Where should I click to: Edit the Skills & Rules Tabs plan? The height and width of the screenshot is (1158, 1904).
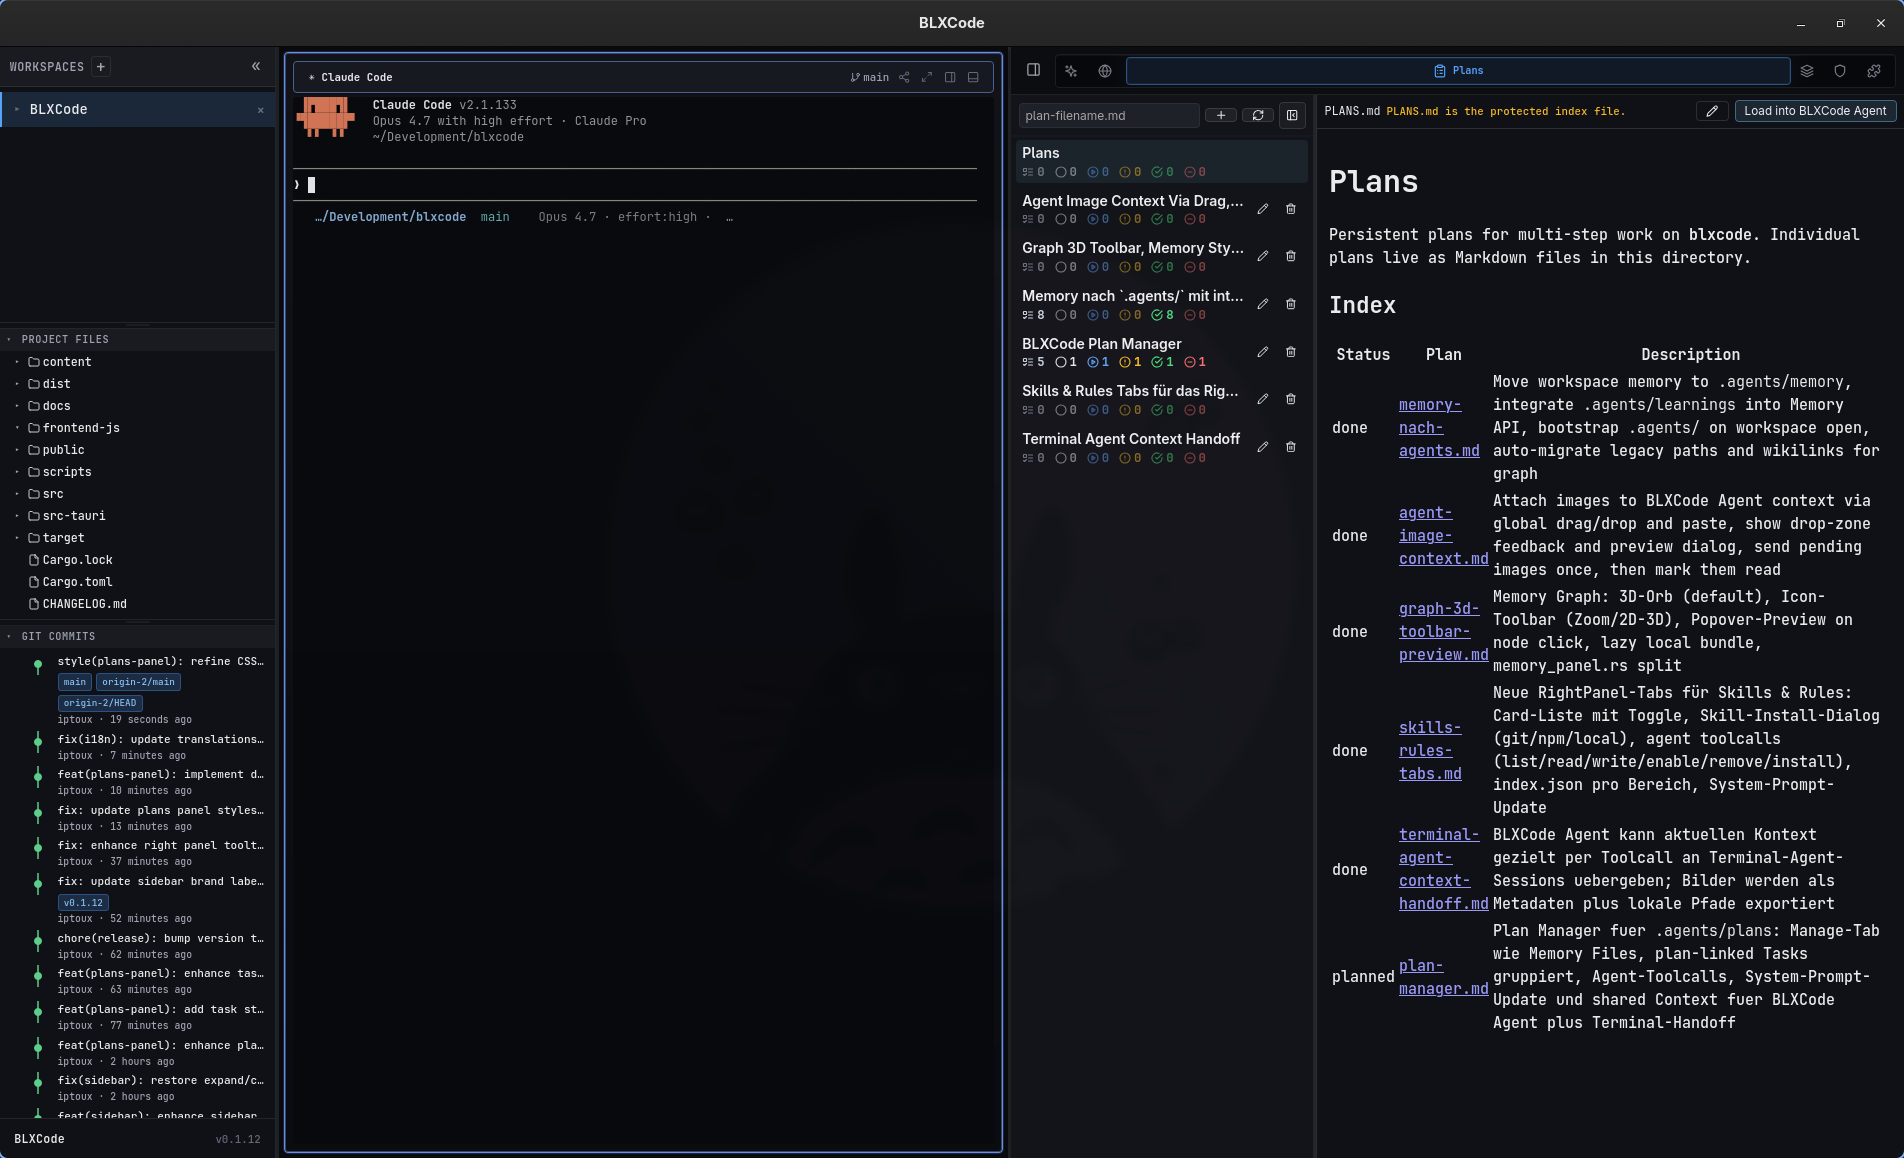point(1263,399)
